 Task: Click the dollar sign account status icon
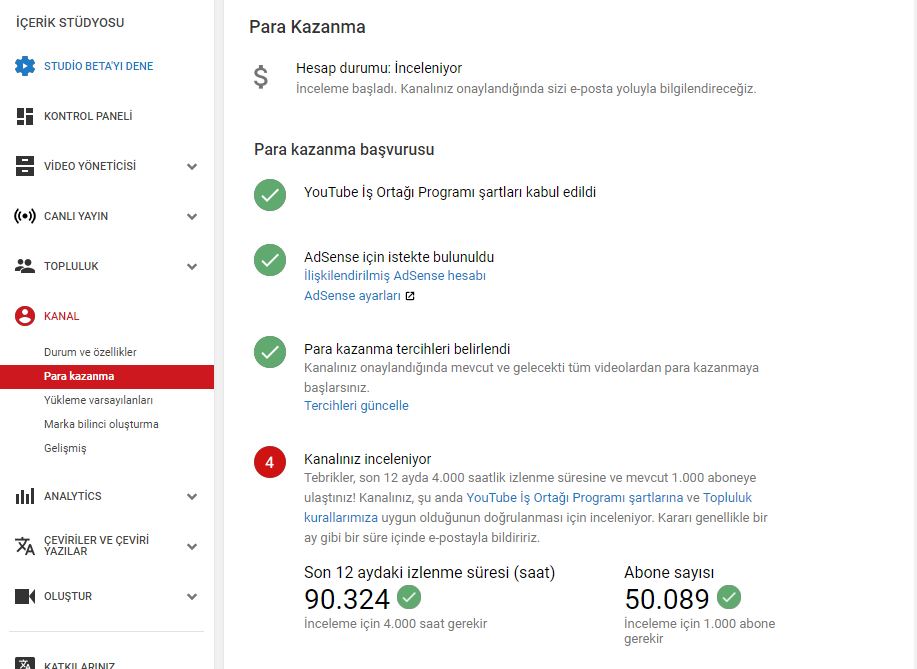tap(261, 77)
